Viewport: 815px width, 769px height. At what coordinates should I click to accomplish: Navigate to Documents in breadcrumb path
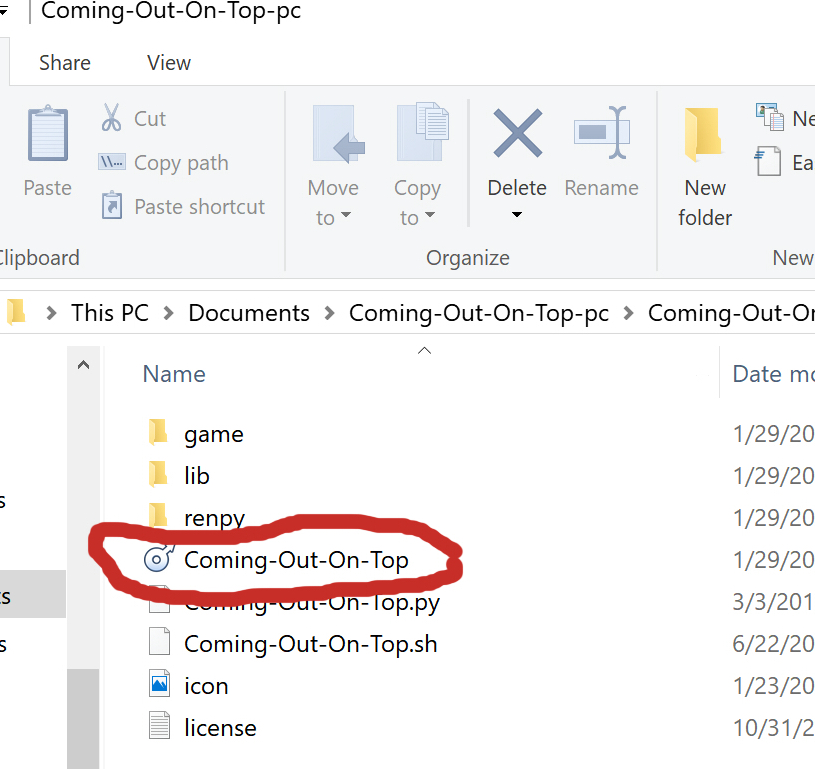(x=249, y=313)
